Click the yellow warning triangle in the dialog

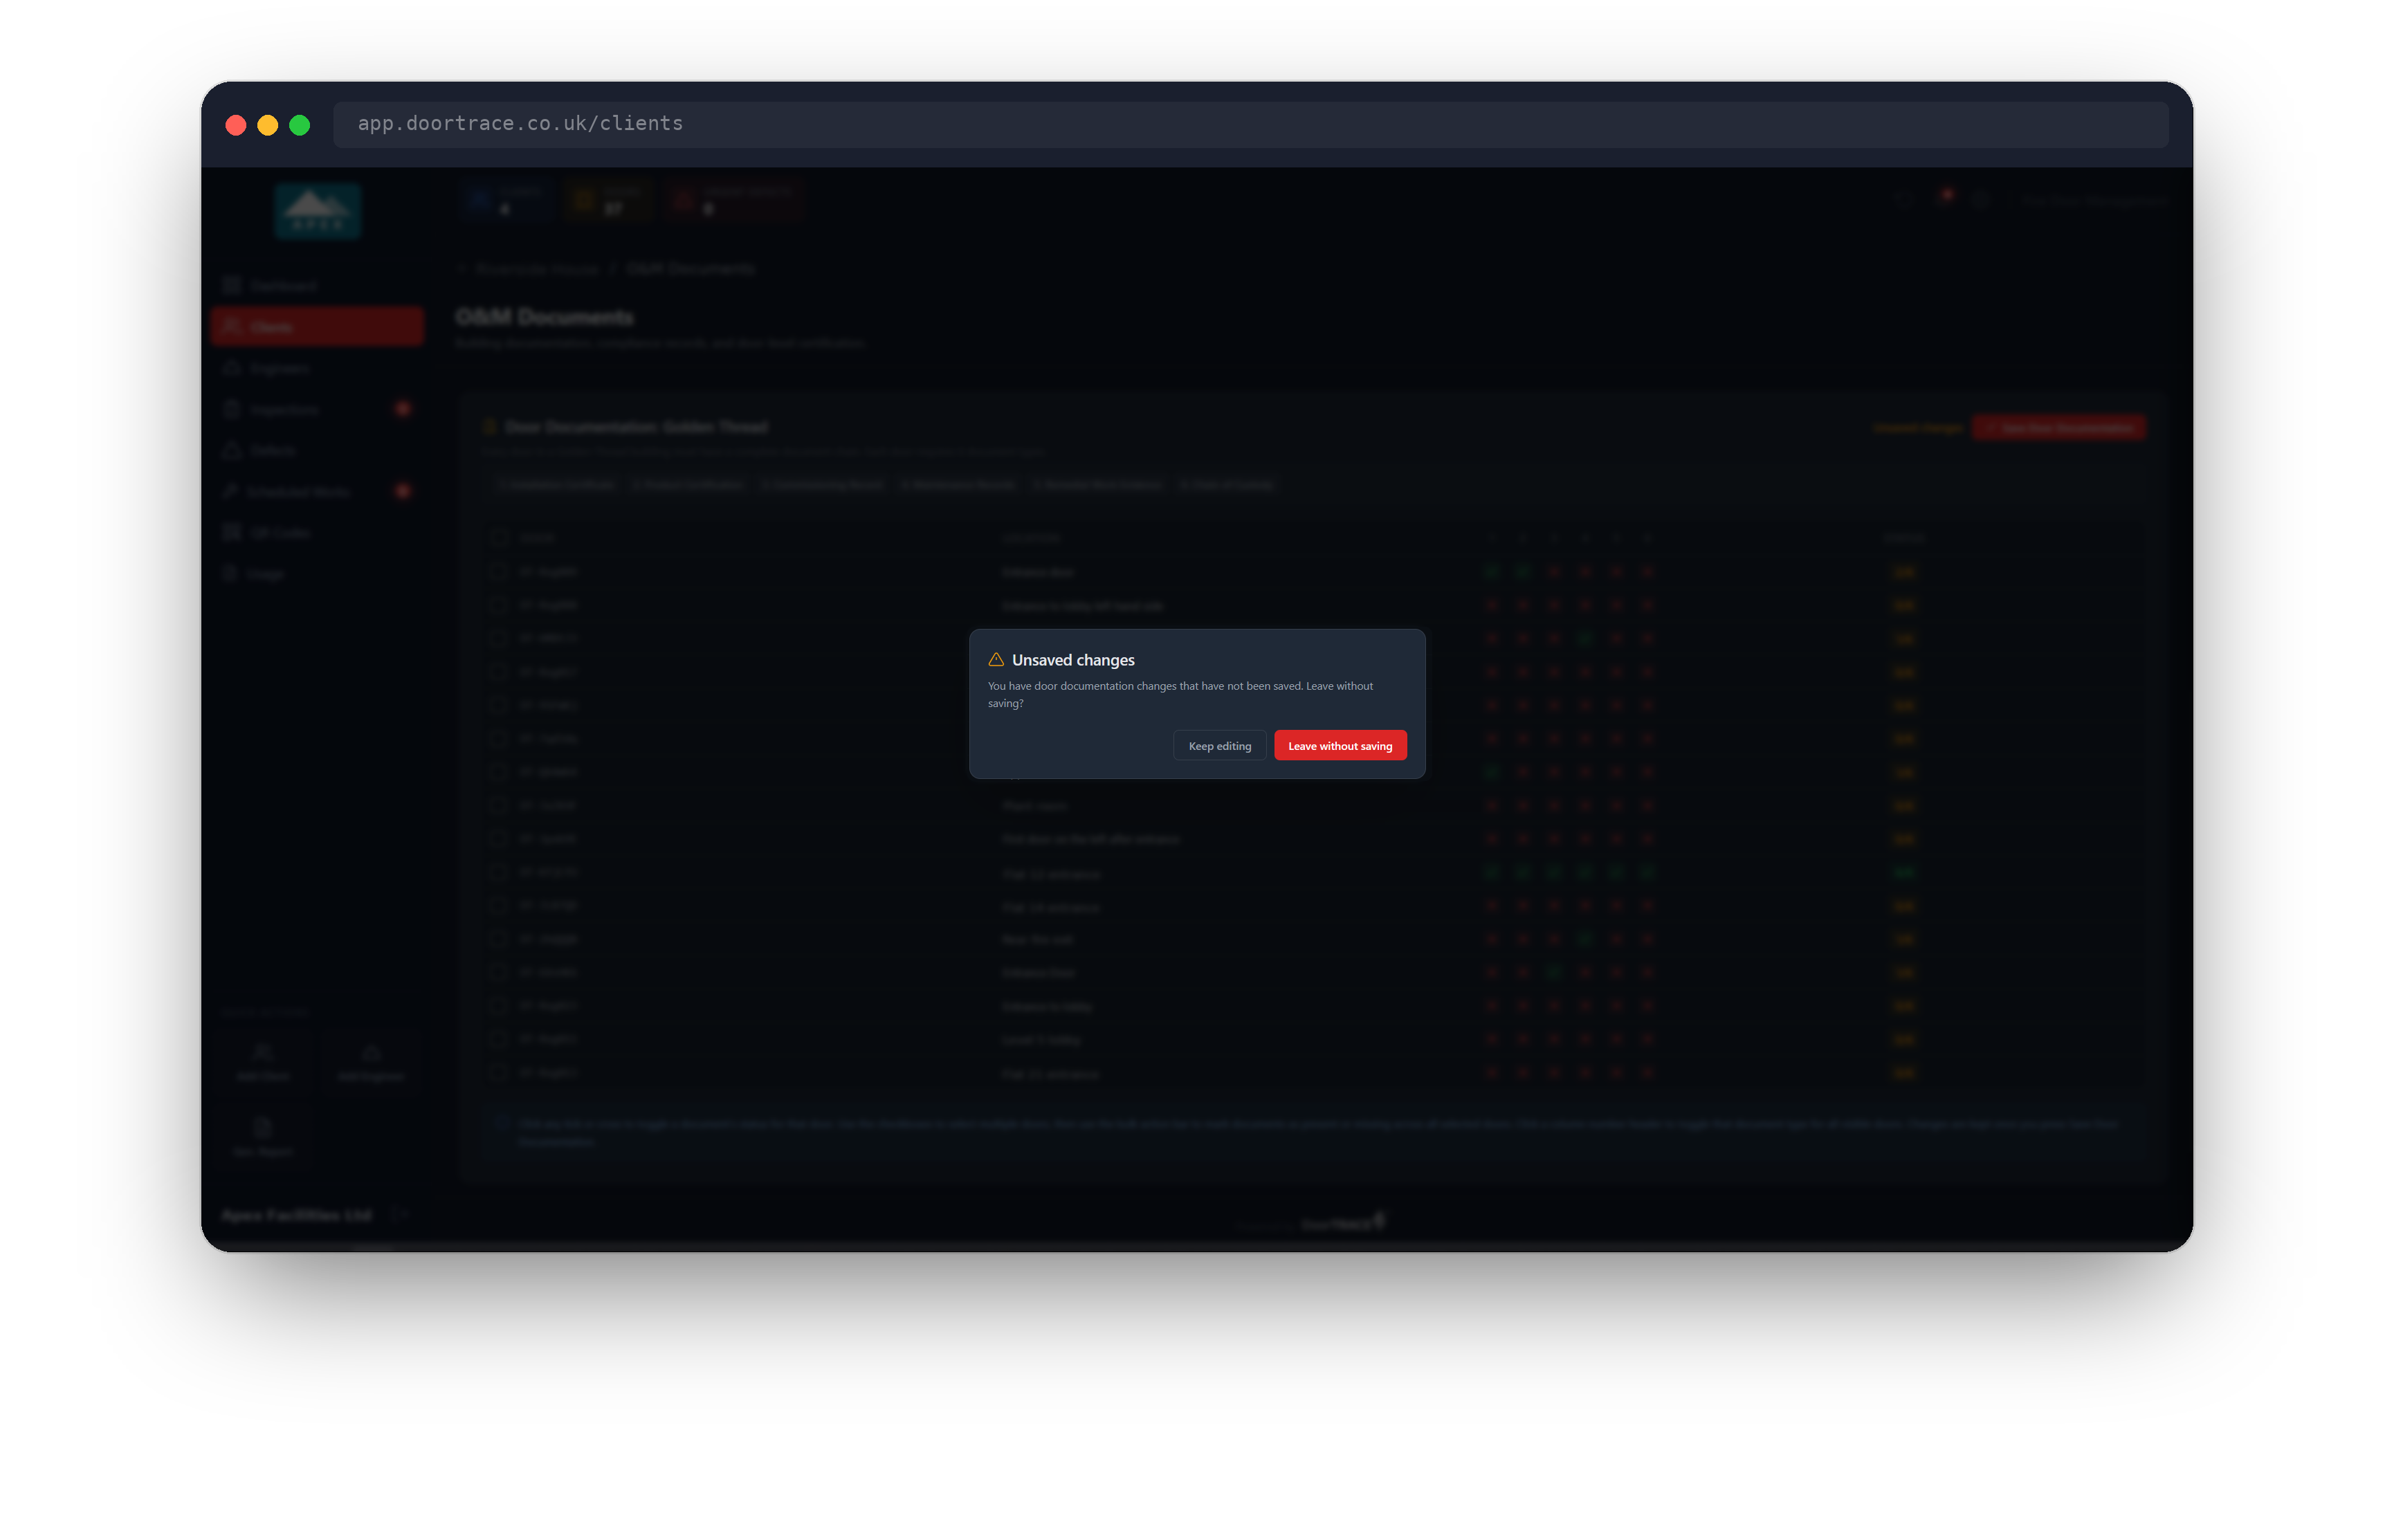[x=996, y=659]
